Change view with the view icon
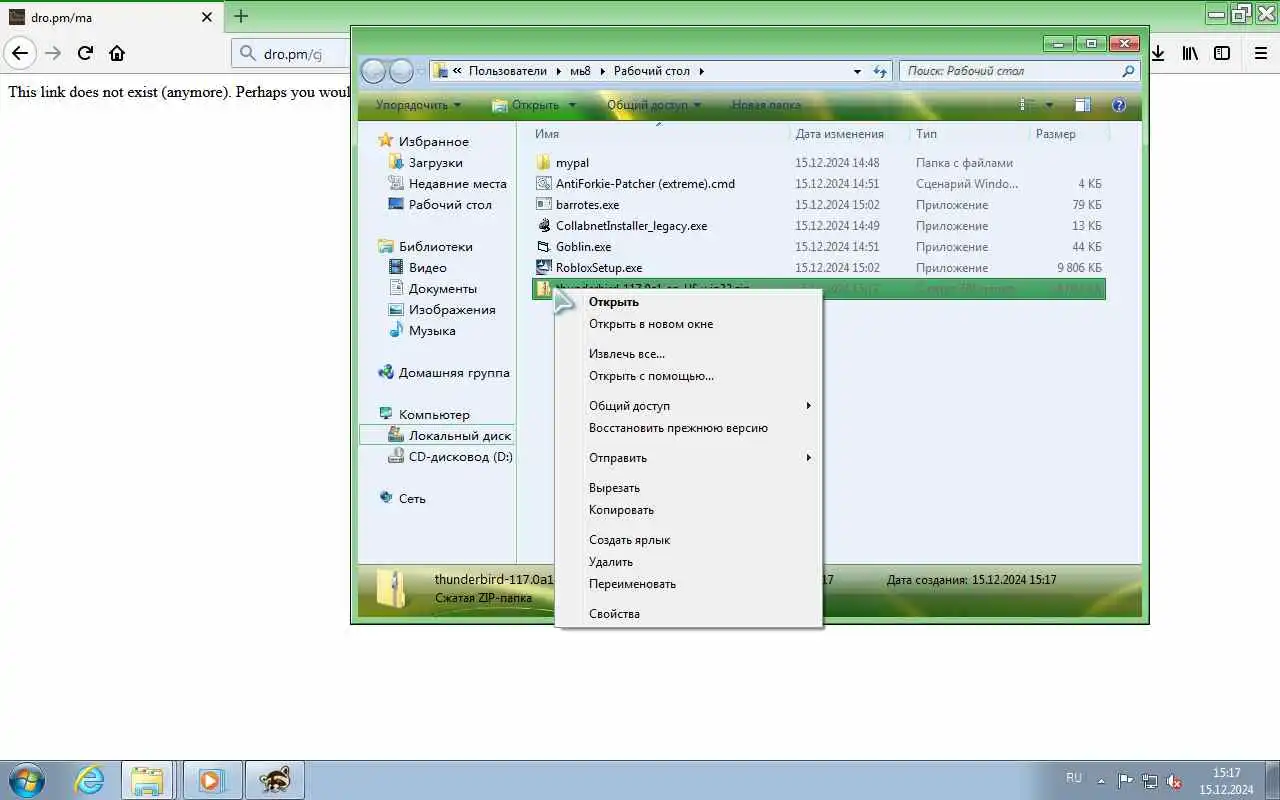This screenshot has width=1280, height=800. pos(1024,105)
